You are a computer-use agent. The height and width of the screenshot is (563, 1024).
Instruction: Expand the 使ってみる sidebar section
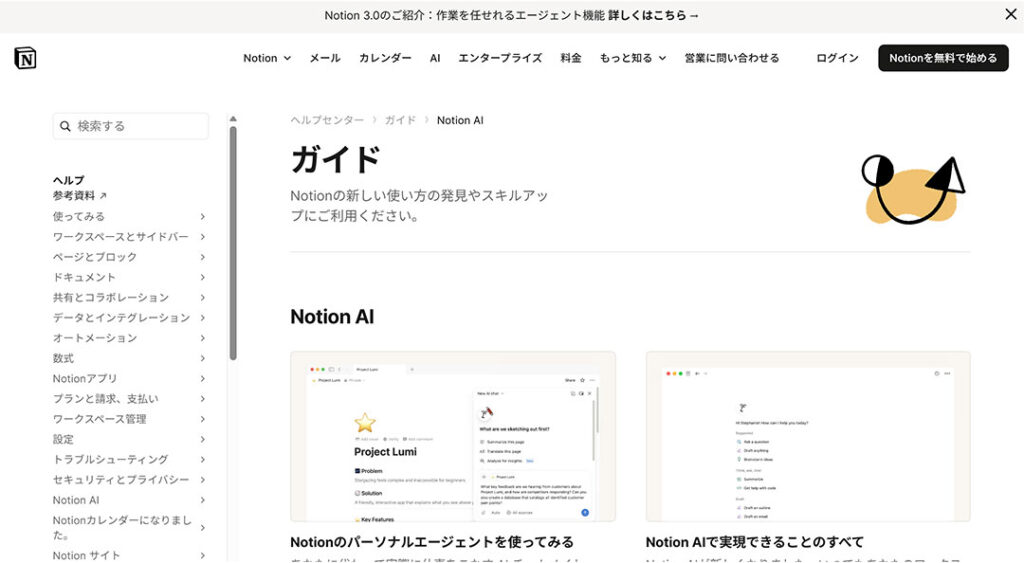[x=202, y=216]
